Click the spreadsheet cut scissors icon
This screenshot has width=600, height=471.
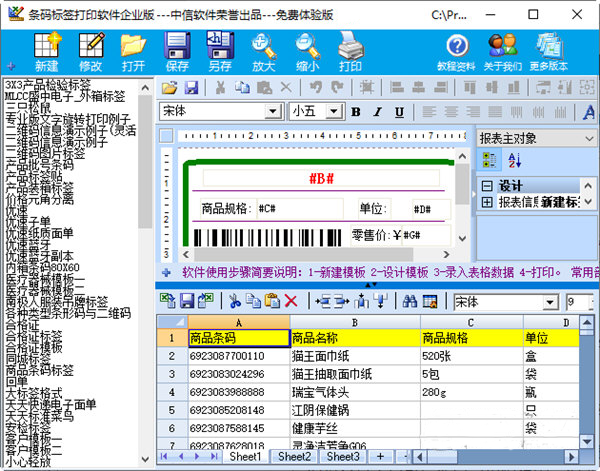[x=235, y=301]
